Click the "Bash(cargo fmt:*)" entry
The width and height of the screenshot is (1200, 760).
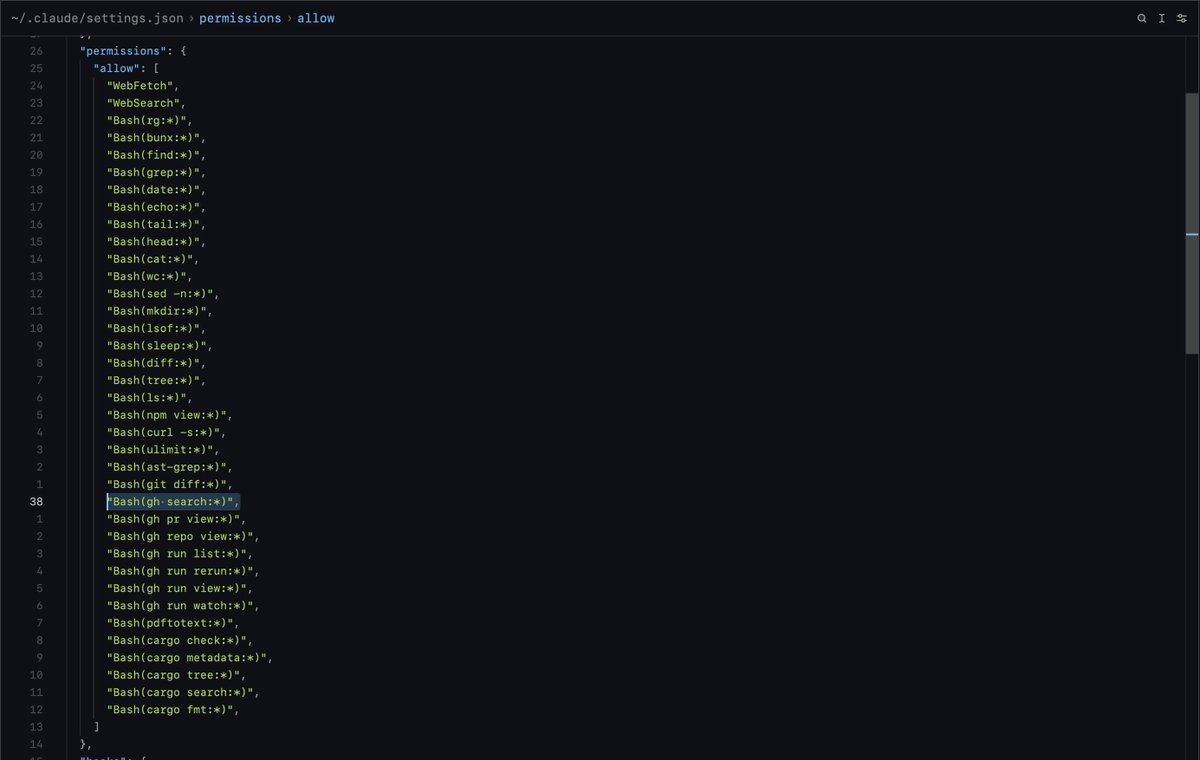pos(173,710)
